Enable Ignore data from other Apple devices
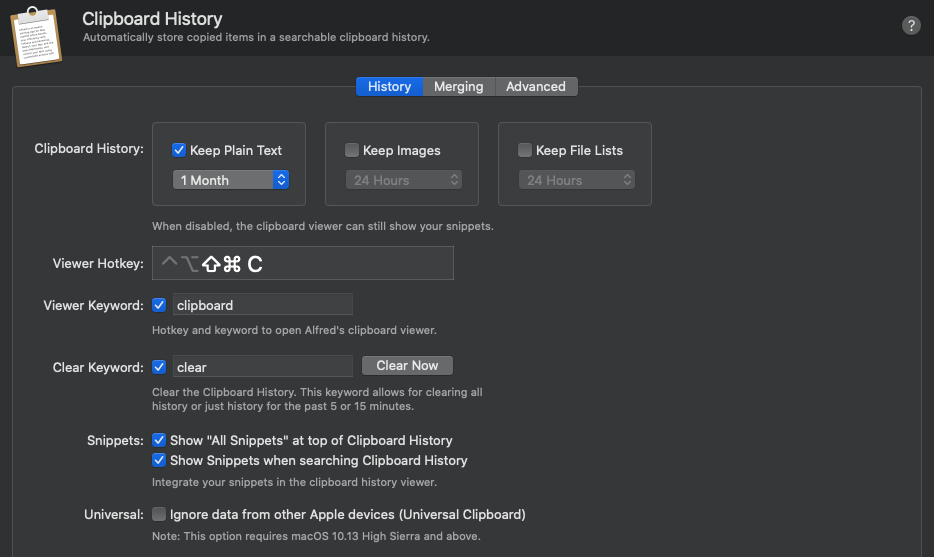 [159, 515]
